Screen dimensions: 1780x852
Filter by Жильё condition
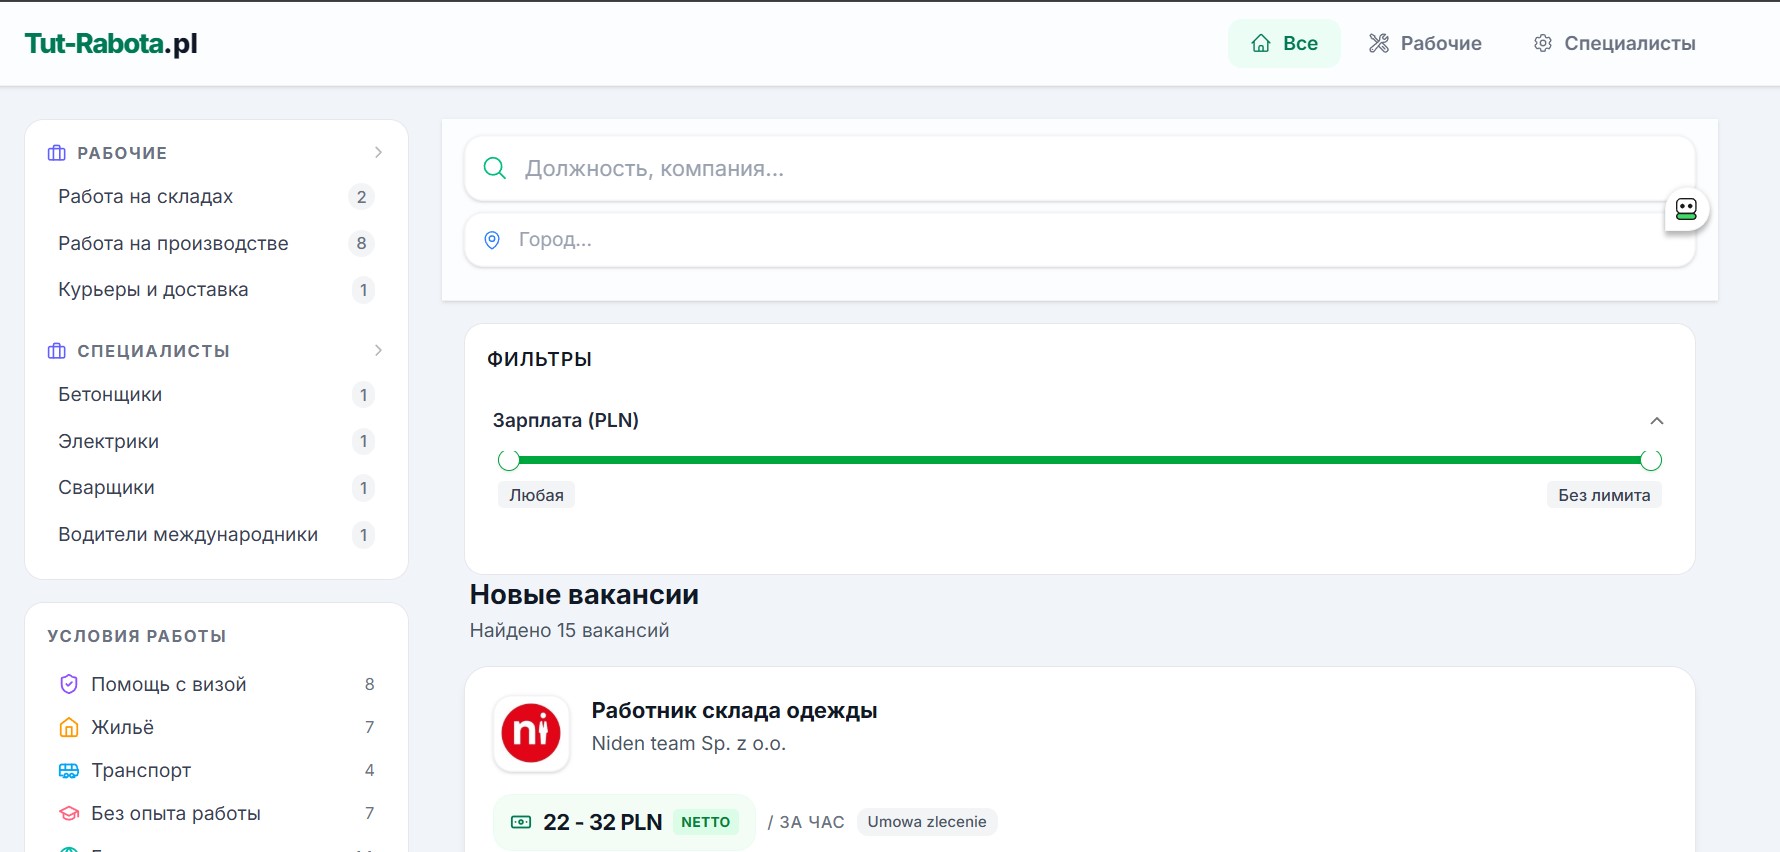pyautogui.click(x=216, y=727)
